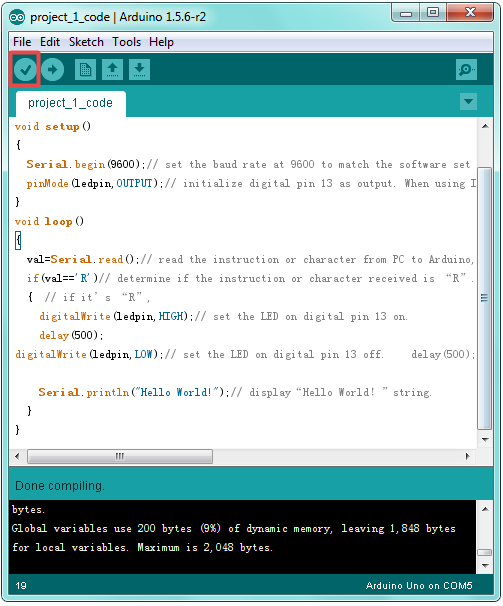Click 'Arduino Uno on COM5' in the status bar
This screenshot has width=503, height=606.
pyautogui.click(x=419, y=586)
